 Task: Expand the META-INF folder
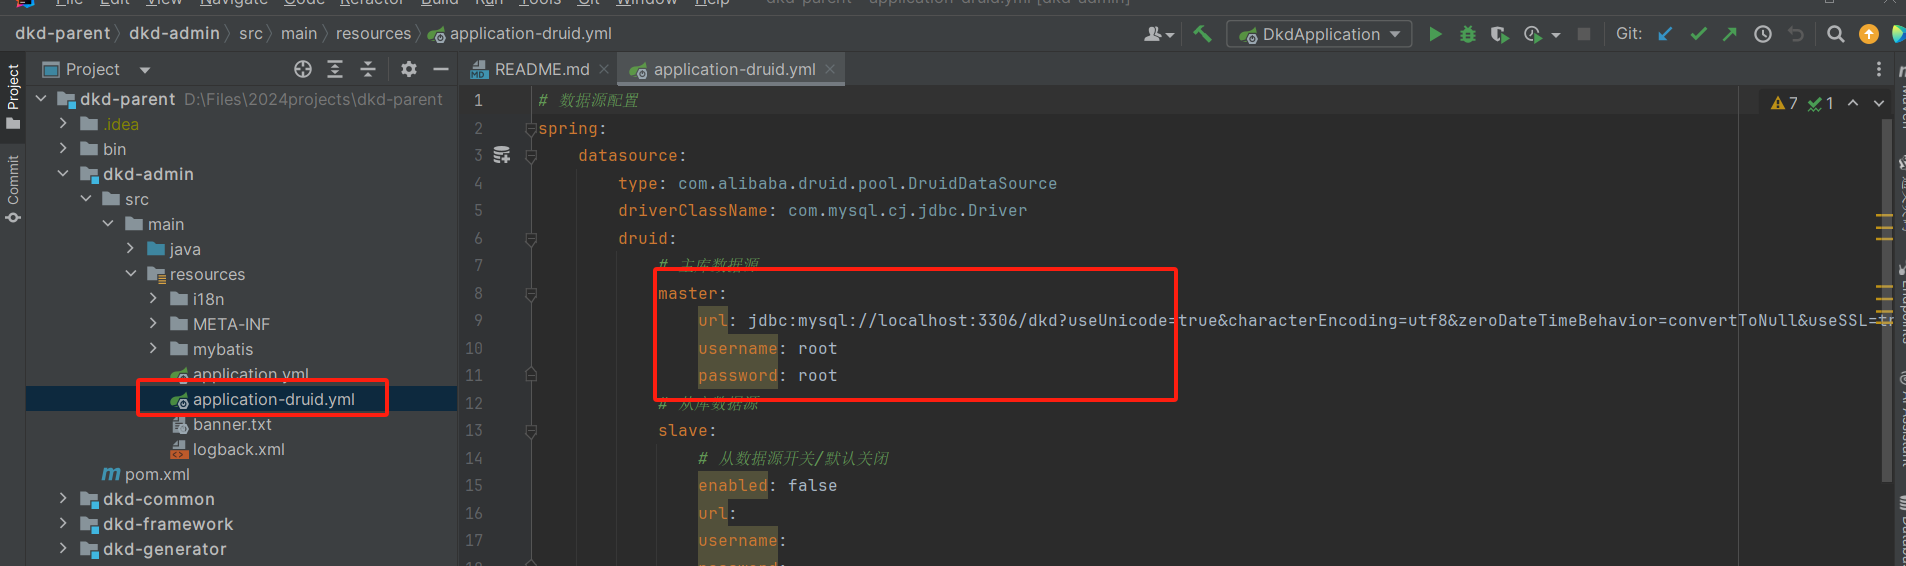tap(153, 324)
